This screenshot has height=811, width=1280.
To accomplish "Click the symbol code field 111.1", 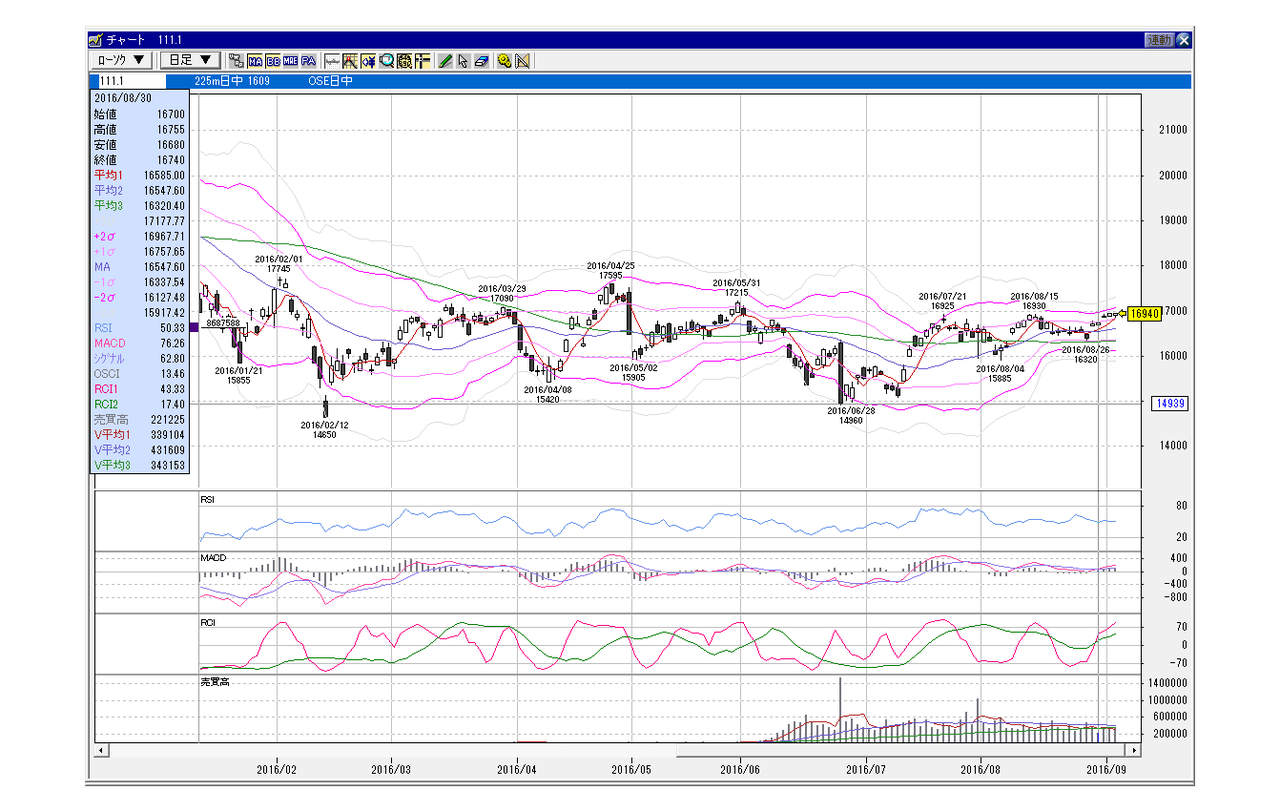I will [128, 81].
